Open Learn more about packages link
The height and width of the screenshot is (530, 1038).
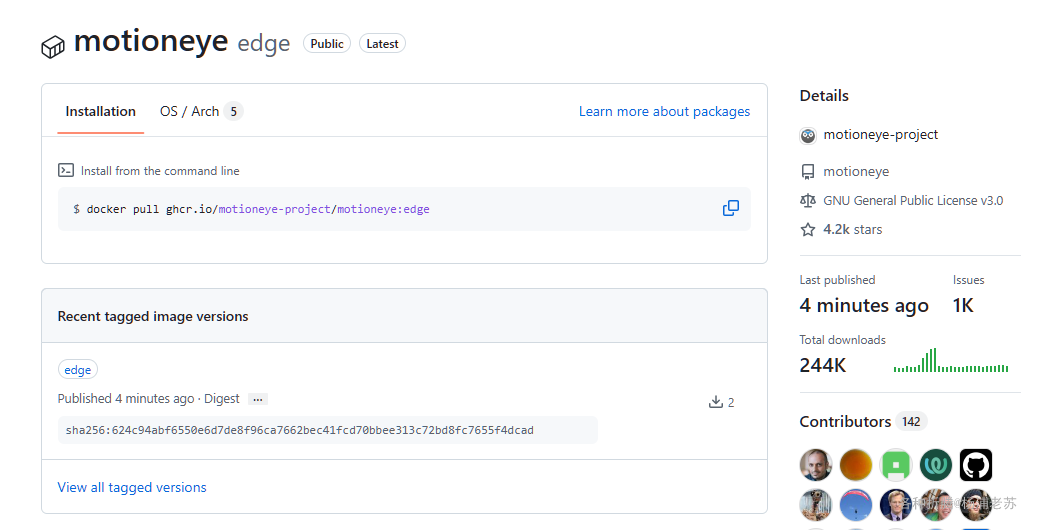coord(664,111)
